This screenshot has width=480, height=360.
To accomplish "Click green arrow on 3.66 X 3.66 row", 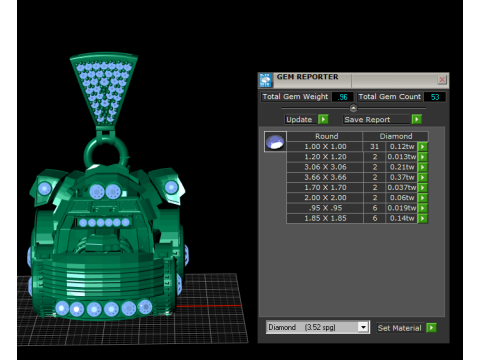I will click(423, 177).
